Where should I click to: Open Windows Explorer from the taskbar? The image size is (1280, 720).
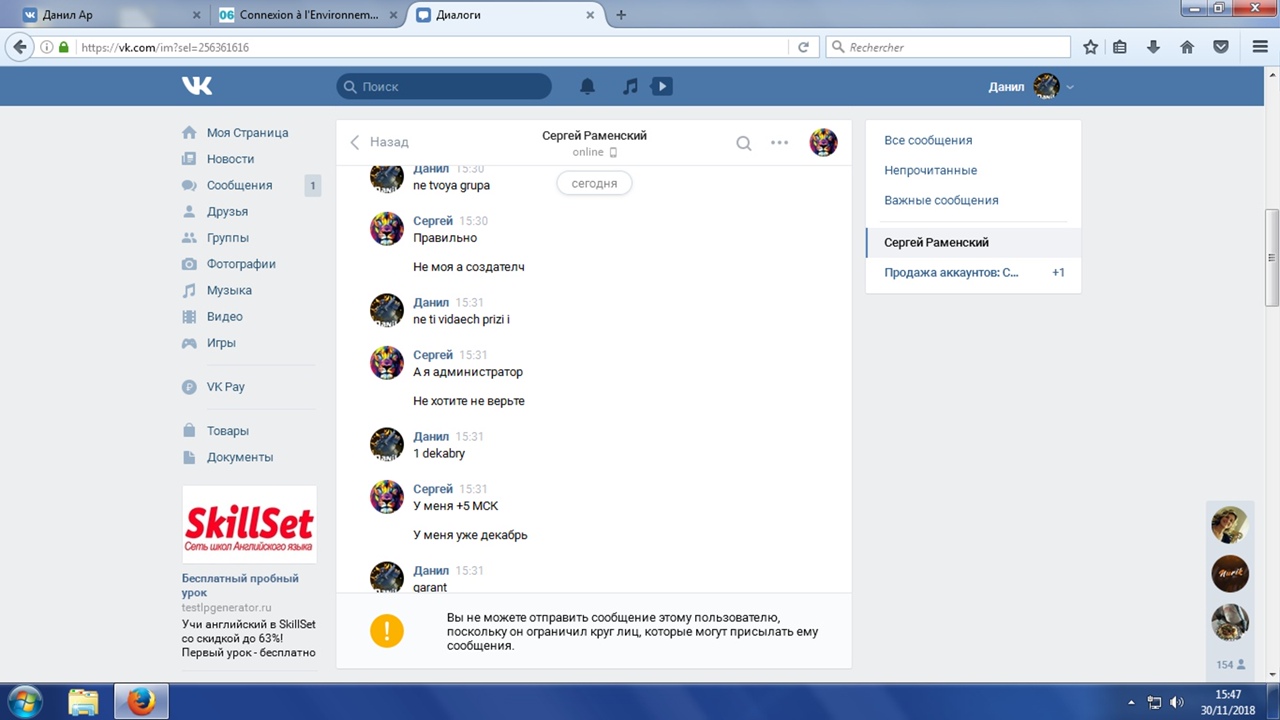(x=84, y=702)
